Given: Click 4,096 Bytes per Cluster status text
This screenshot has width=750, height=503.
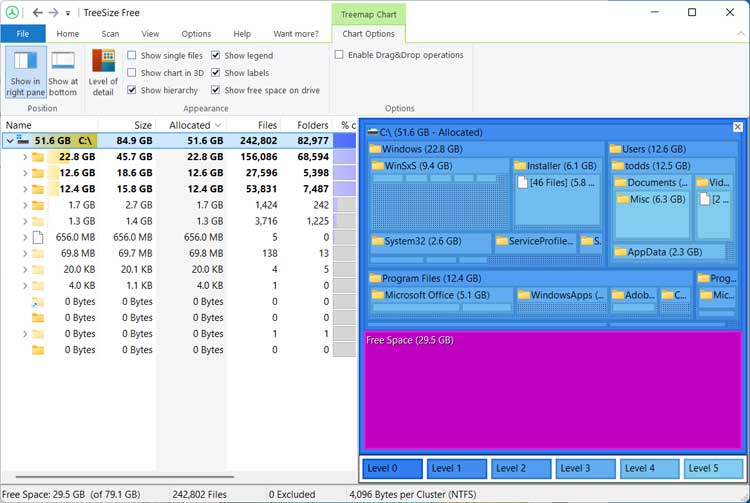Looking at the screenshot, I should tap(412, 494).
